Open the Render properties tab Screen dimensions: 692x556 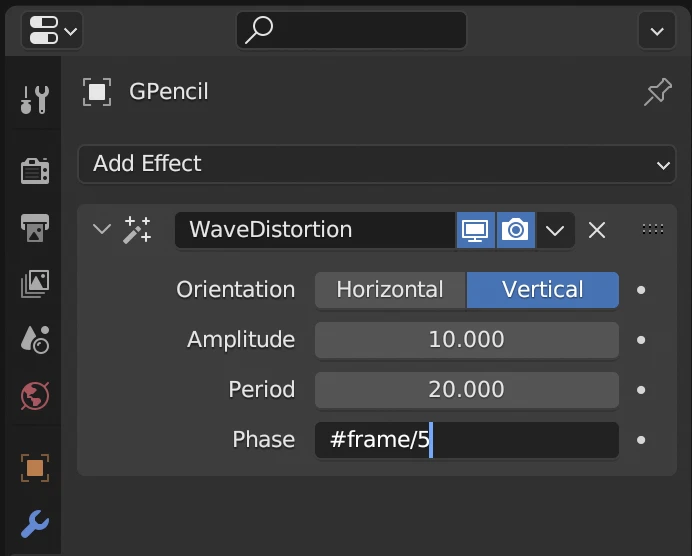coord(35,170)
